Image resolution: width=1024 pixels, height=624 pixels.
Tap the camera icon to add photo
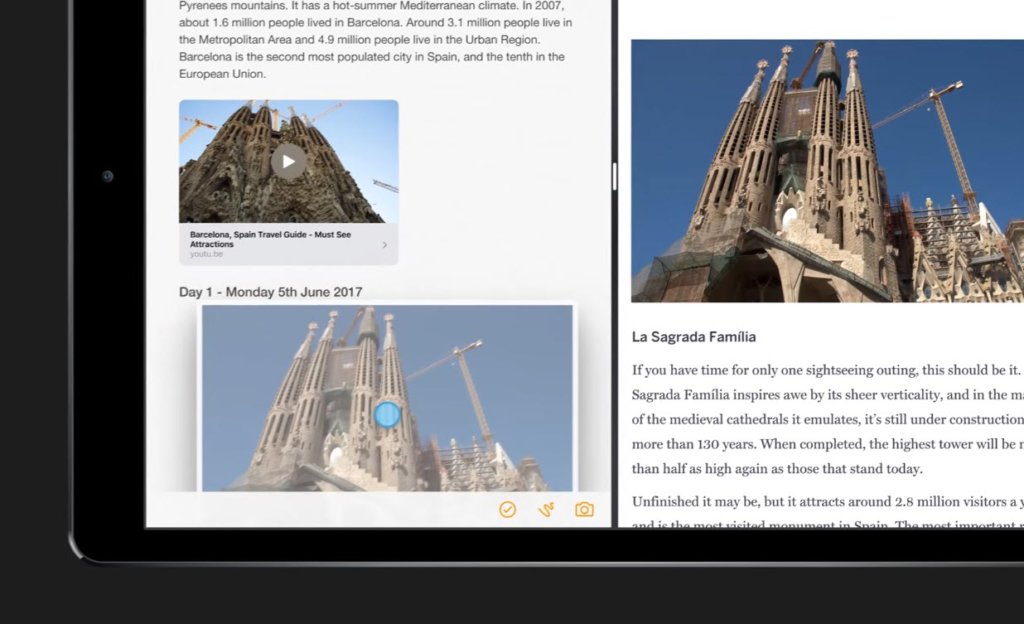point(584,510)
